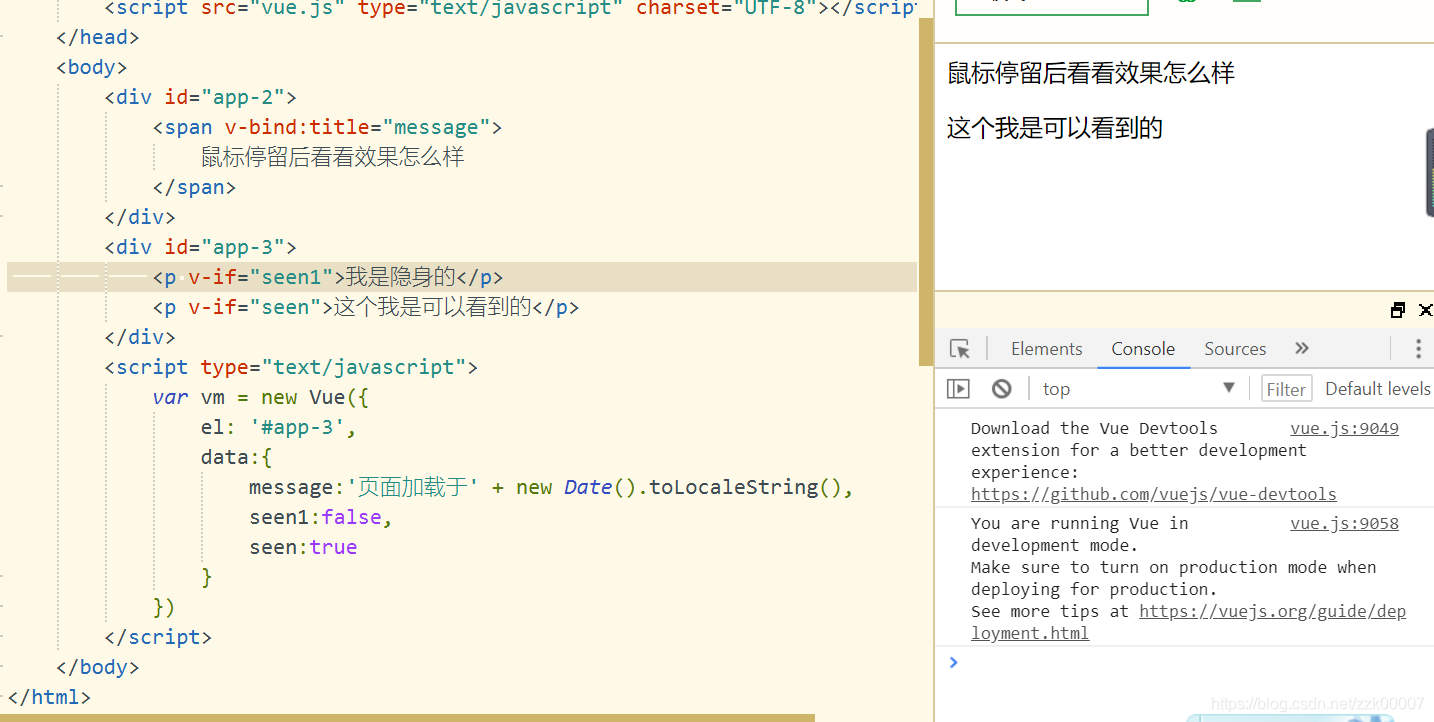Click the editor horizontal scrollbar
Viewport: 1434px width, 722px height.
coord(407,717)
